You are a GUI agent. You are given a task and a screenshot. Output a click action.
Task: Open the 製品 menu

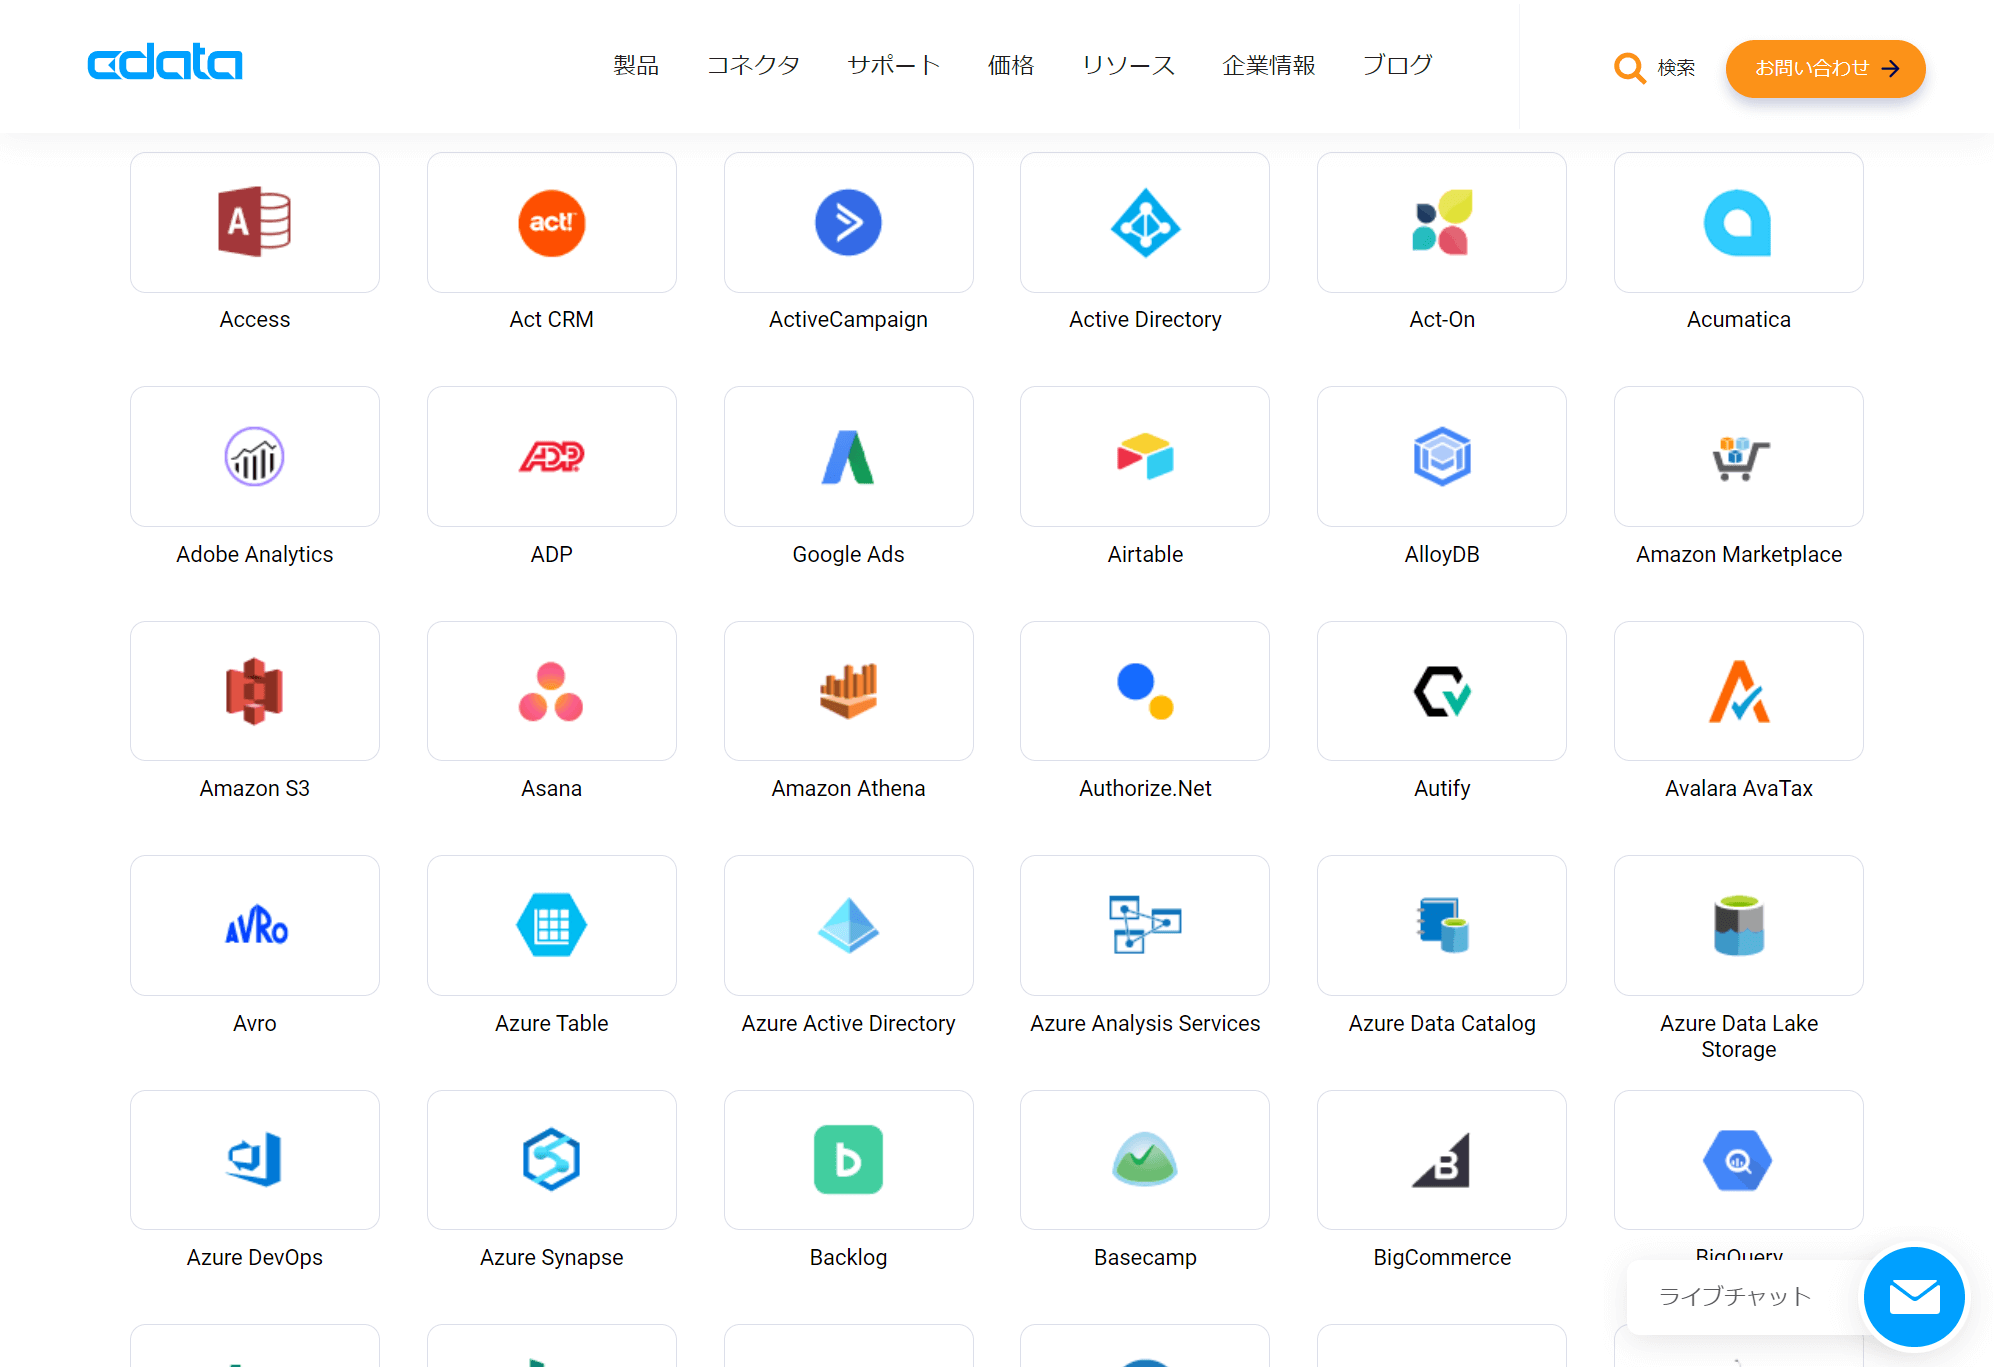point(636,66)
